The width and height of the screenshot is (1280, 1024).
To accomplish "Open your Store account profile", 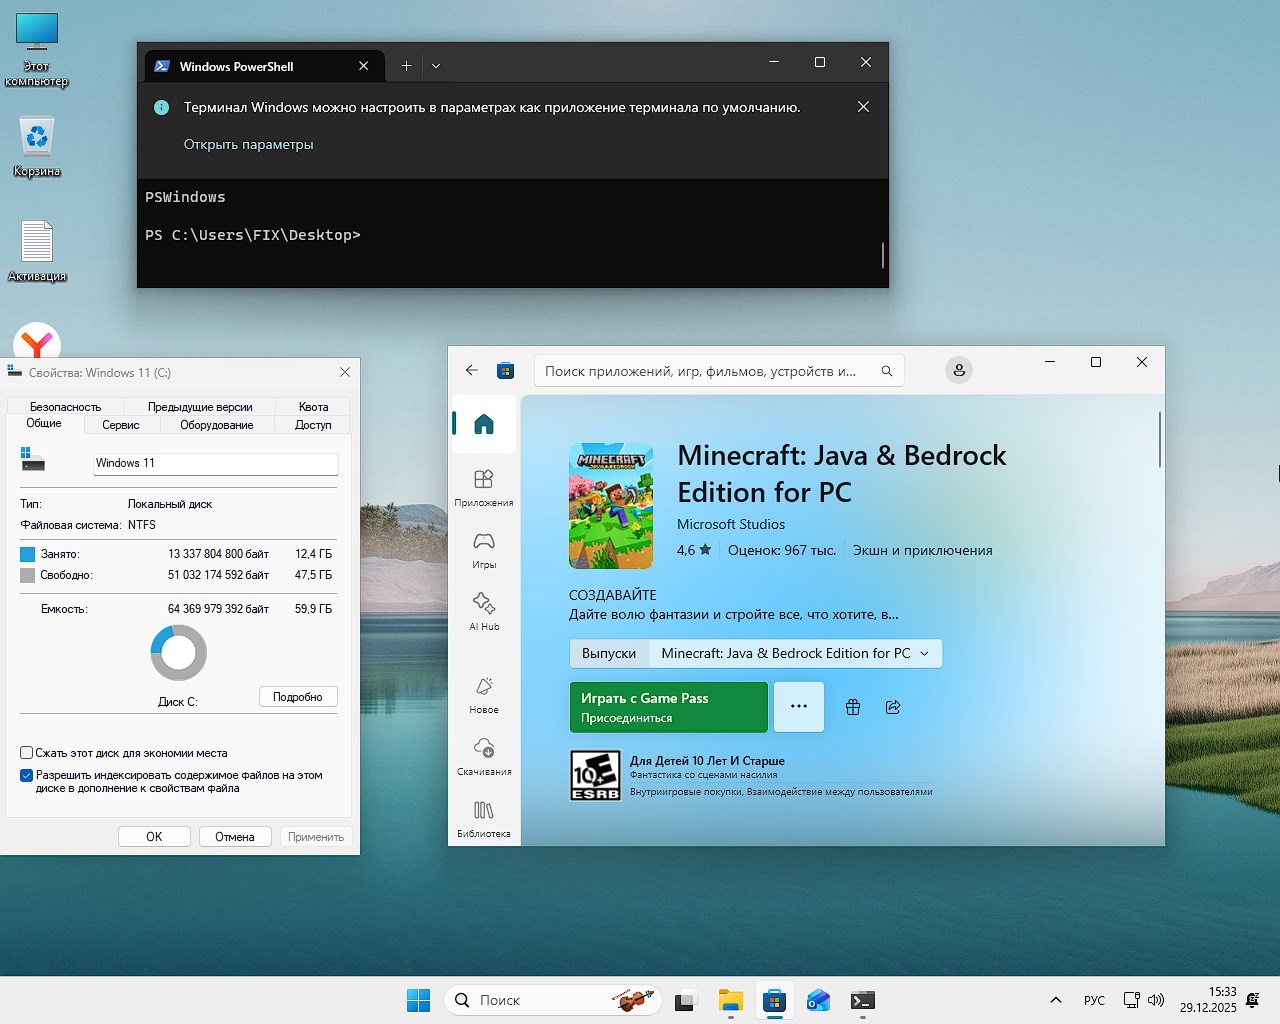I will coord(958,370).
